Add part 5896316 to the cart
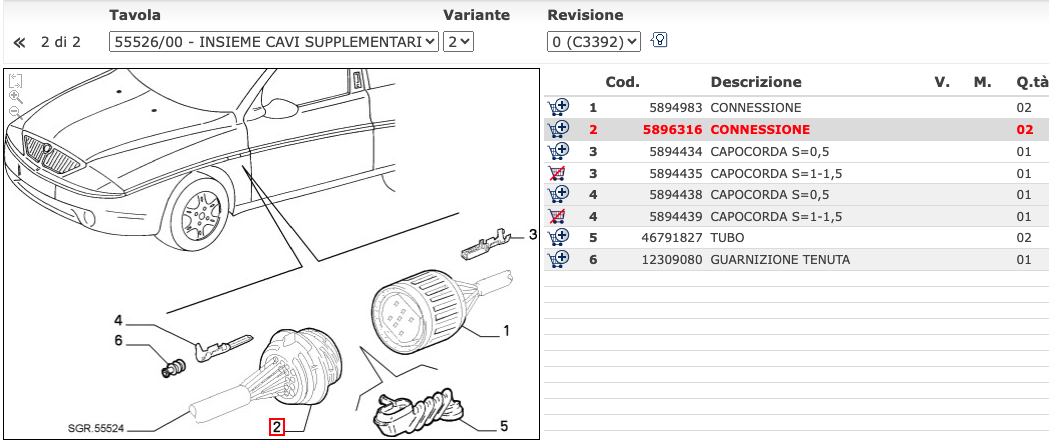Image resolution: width=1049 pixels, height=440 pixels. [557, 129]
